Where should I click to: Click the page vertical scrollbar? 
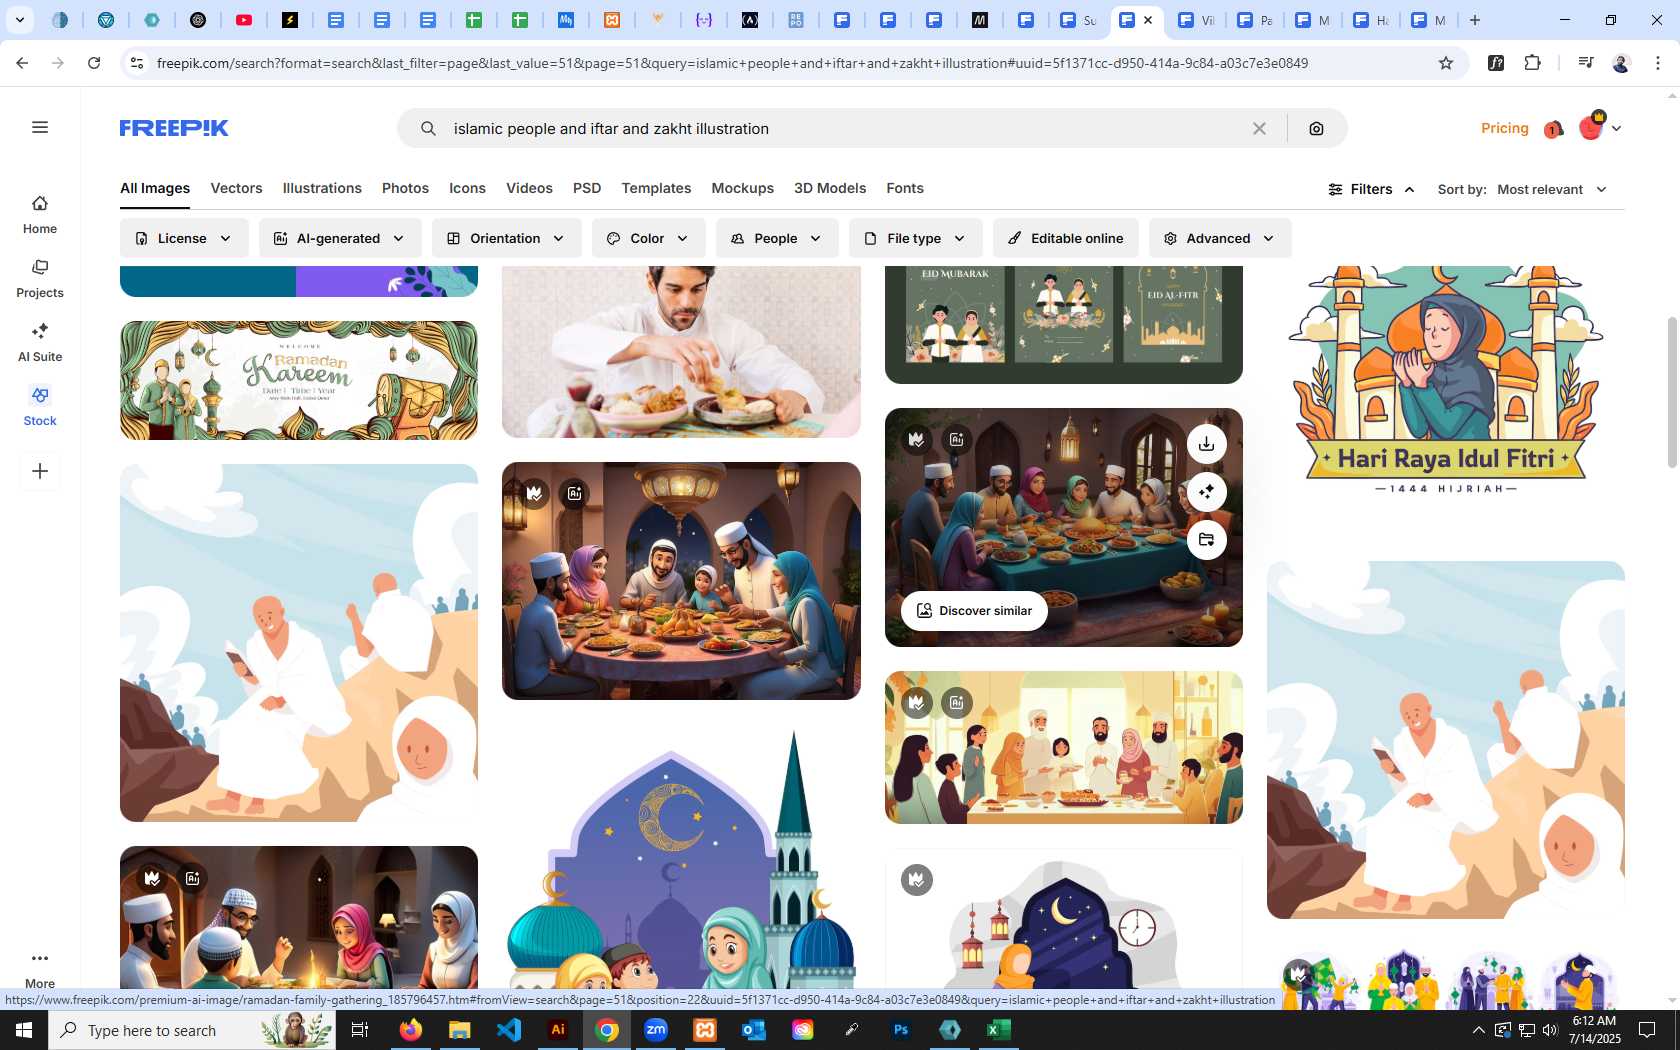point(1672,392)
